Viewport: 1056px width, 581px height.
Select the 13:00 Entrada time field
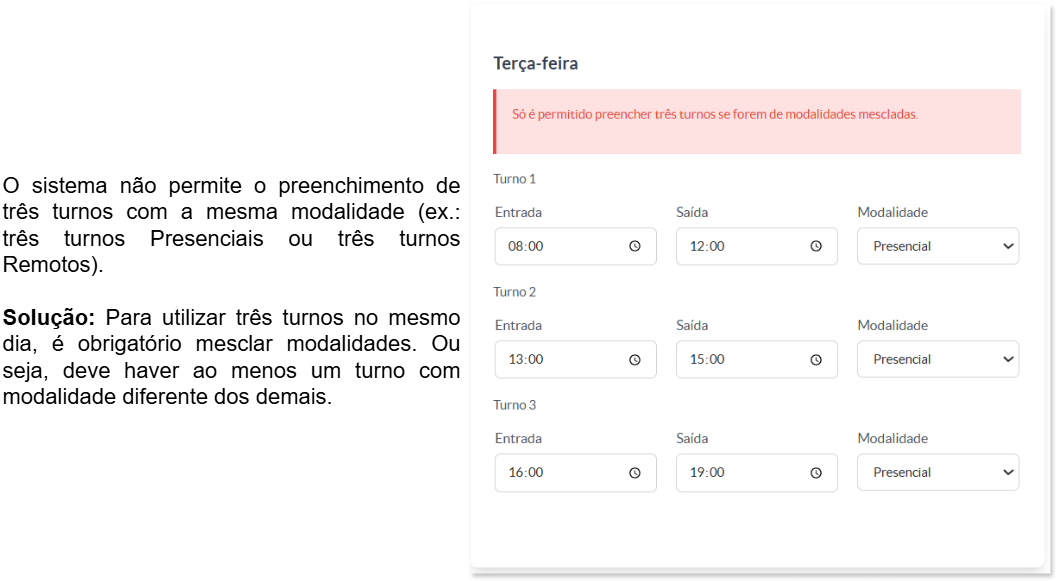click(575, 360)
